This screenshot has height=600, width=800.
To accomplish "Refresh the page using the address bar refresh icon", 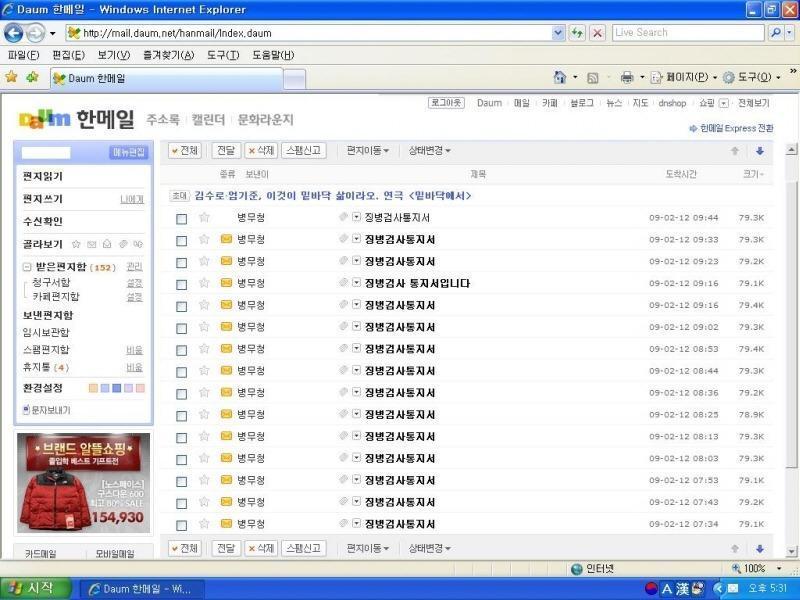I will point(577,33).
